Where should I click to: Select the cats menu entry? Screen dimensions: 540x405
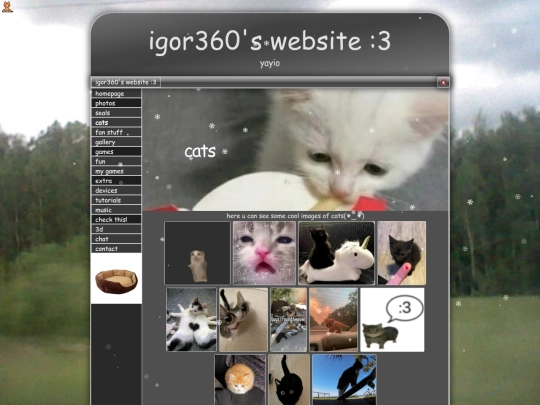(x=116, y=122)
